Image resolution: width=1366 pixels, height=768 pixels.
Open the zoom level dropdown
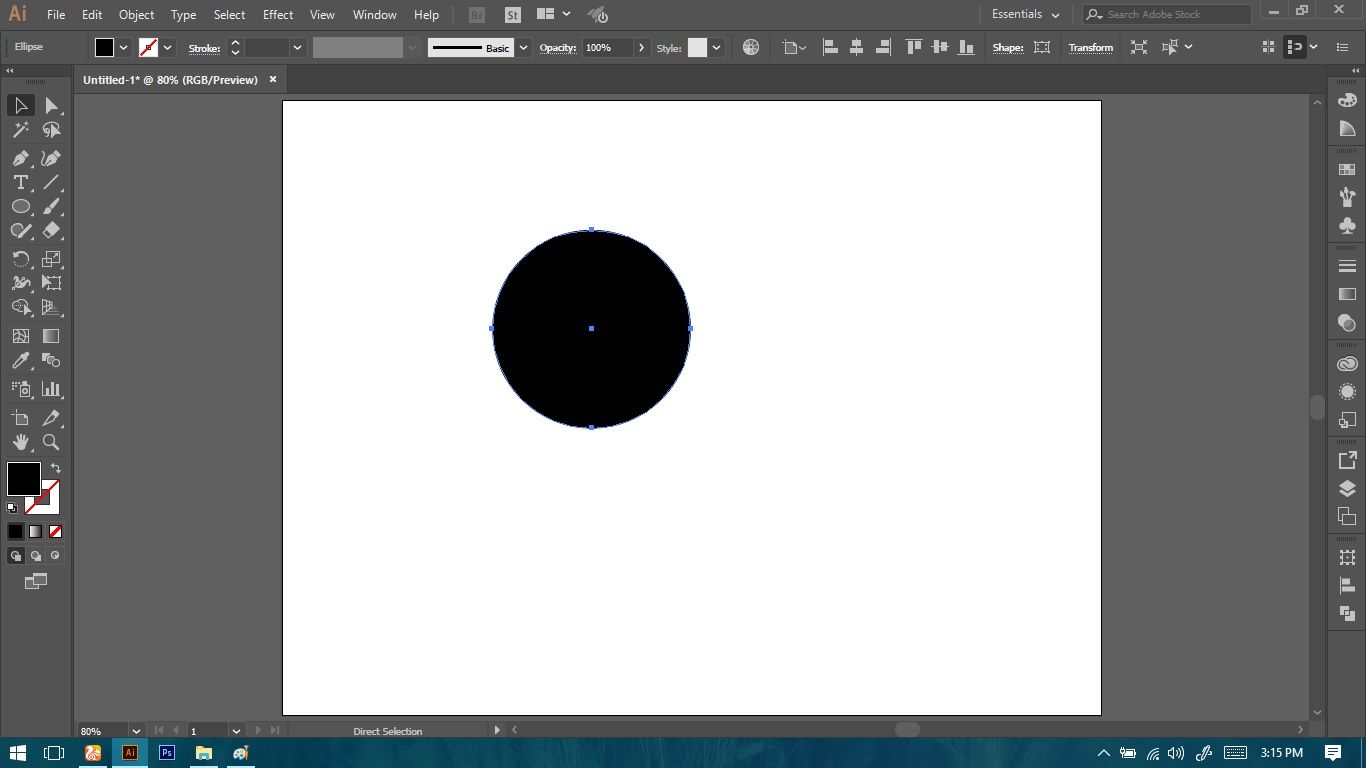136,731
